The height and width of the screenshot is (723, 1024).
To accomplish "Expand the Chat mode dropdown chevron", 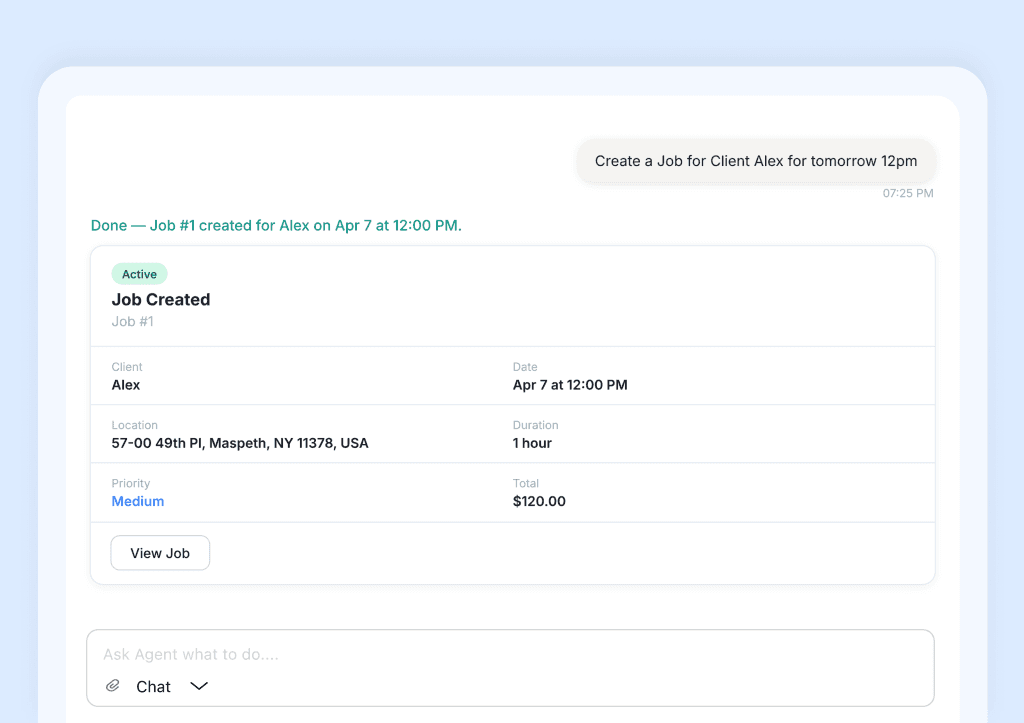I will pyautogui.click(x=198, y=687).
